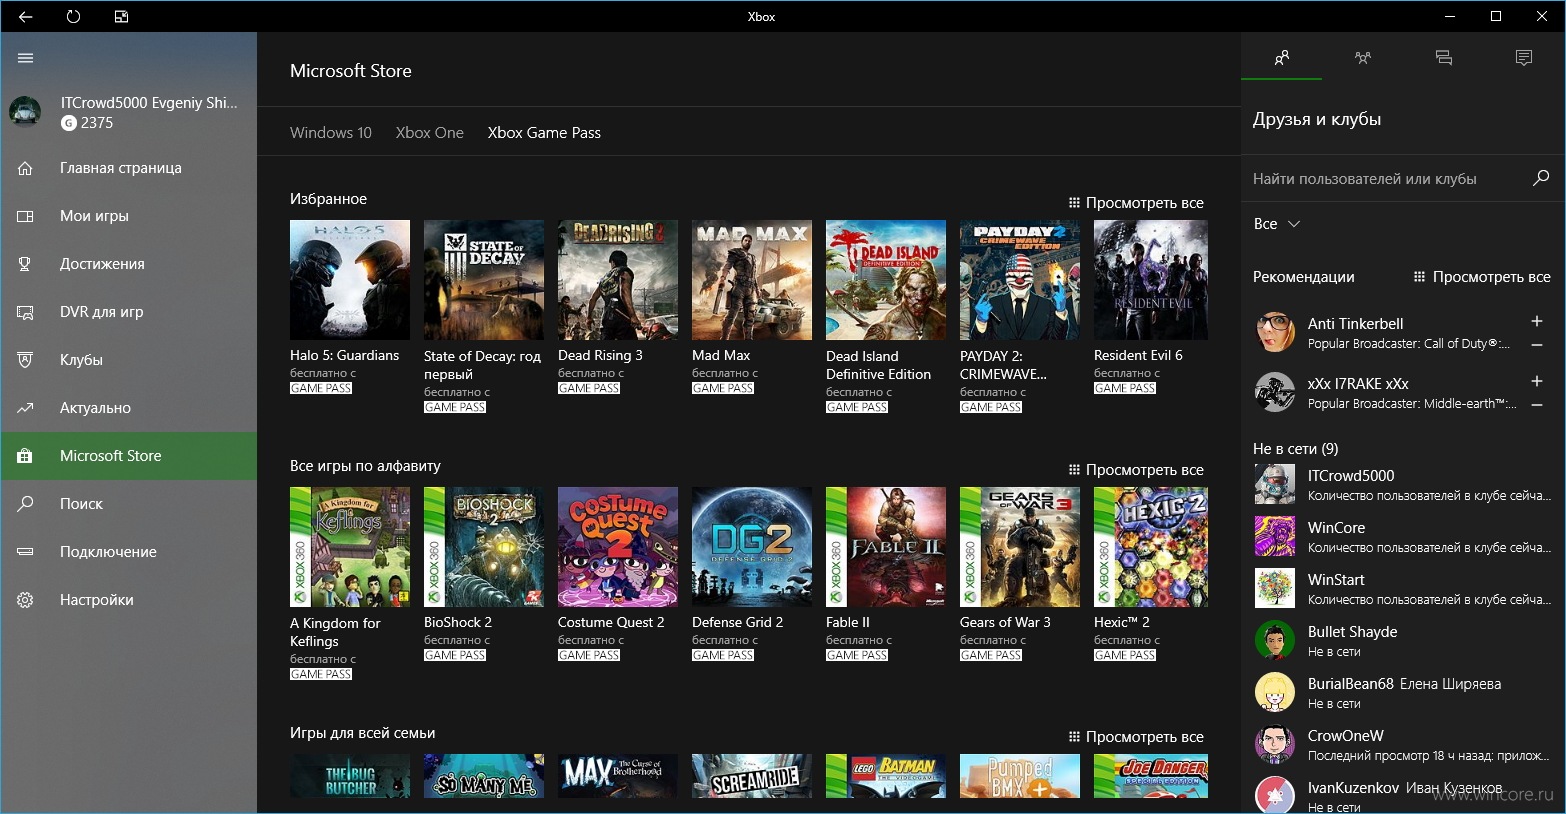Add Anti Tinkerbell as friend with plus
The height and width of the screenshot is (814, 1566).
click(1537, 321)
